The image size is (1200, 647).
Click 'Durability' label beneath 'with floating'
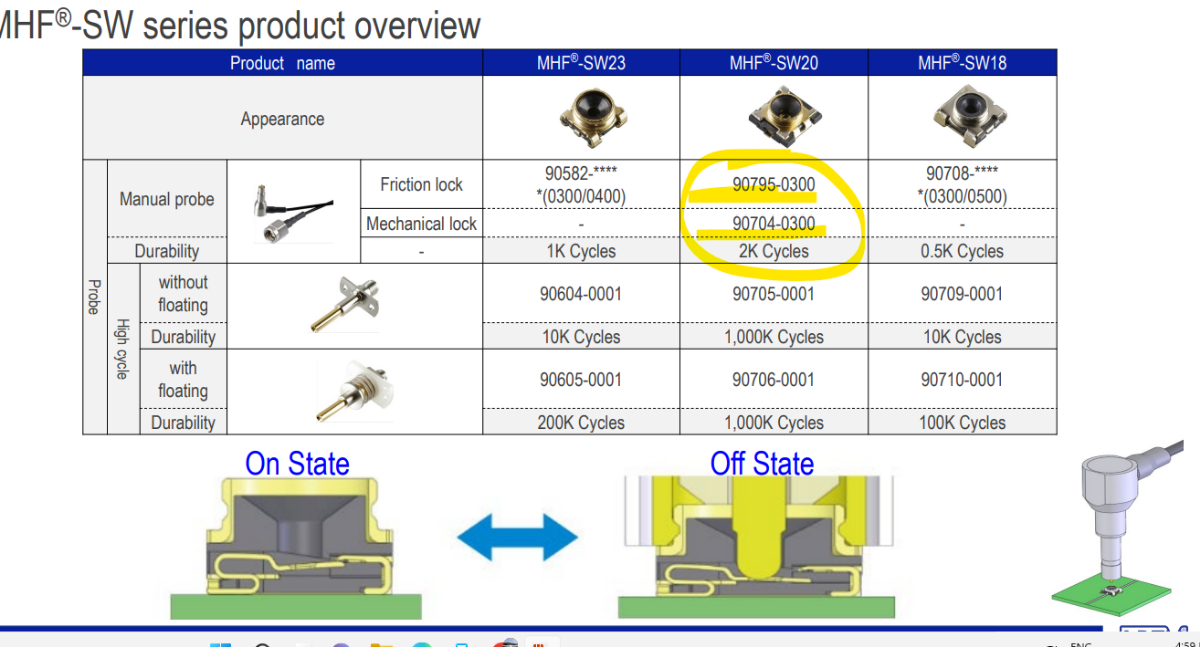click(183, 423)
